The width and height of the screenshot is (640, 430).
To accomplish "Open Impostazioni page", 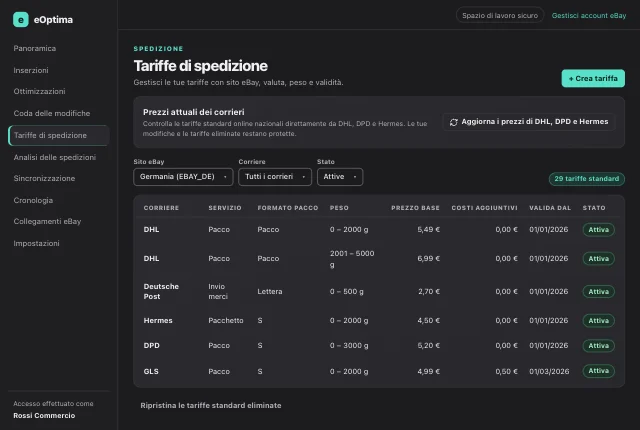I will [36, 243].
